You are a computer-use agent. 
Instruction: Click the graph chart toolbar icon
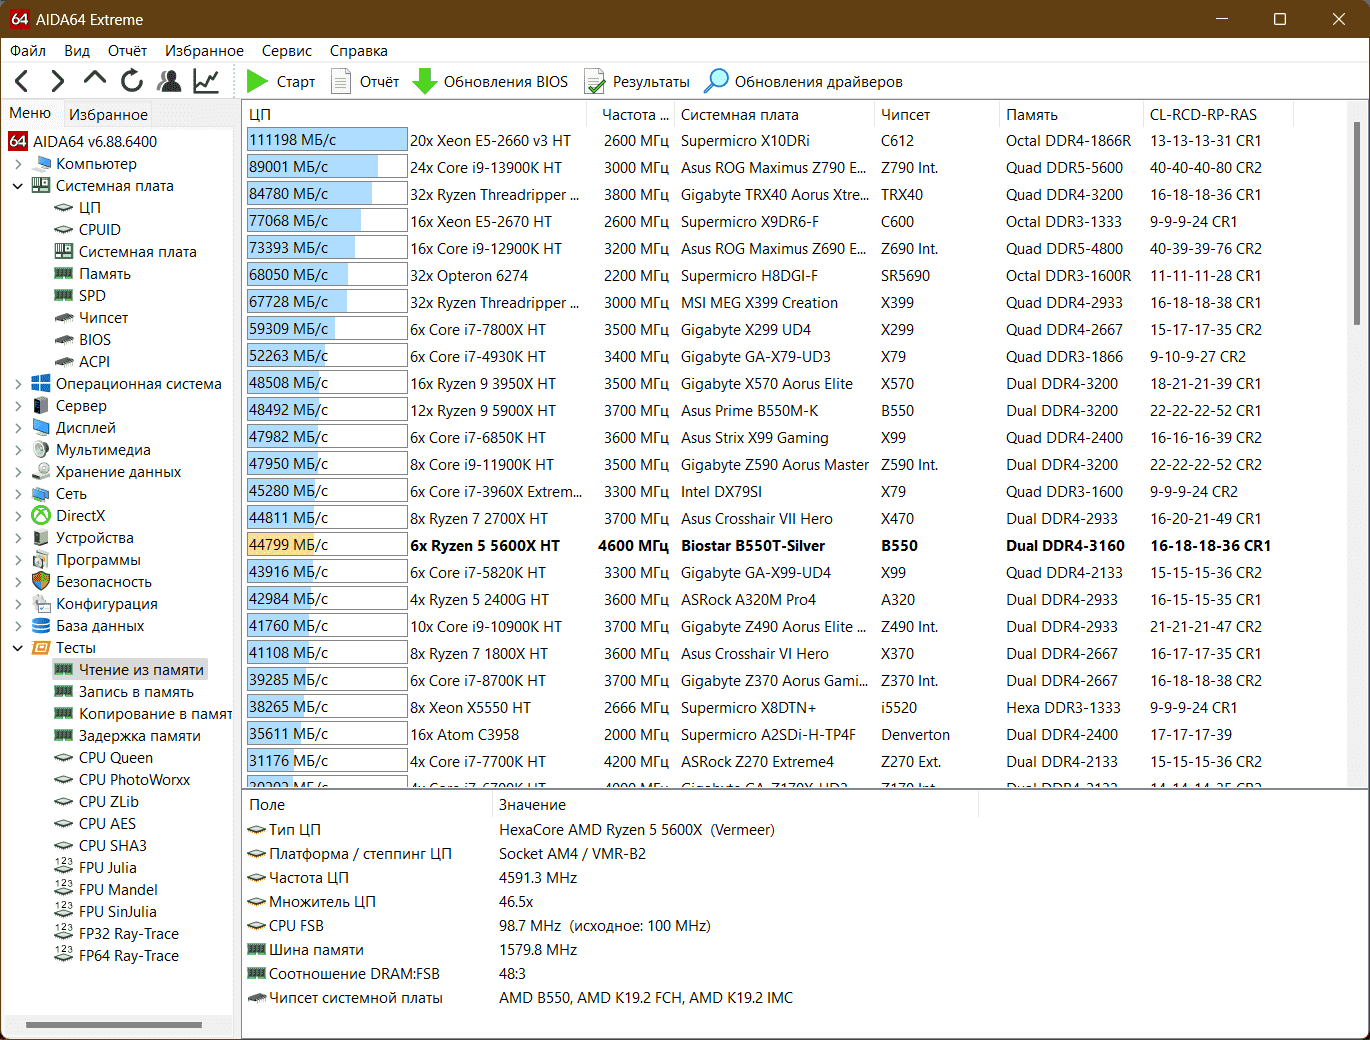tap(206, 81)
